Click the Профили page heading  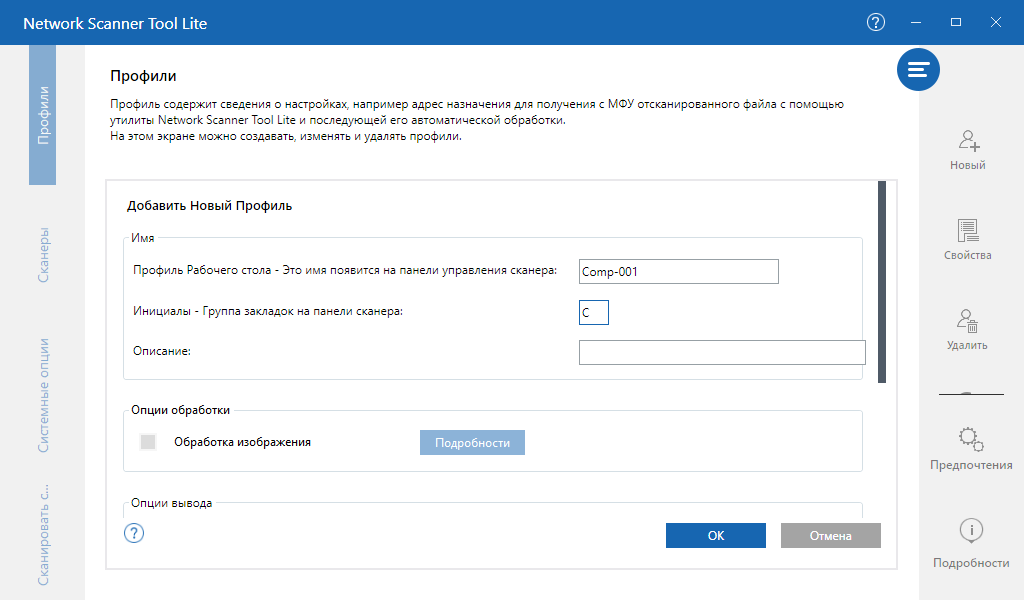click(x=143, y=76)
